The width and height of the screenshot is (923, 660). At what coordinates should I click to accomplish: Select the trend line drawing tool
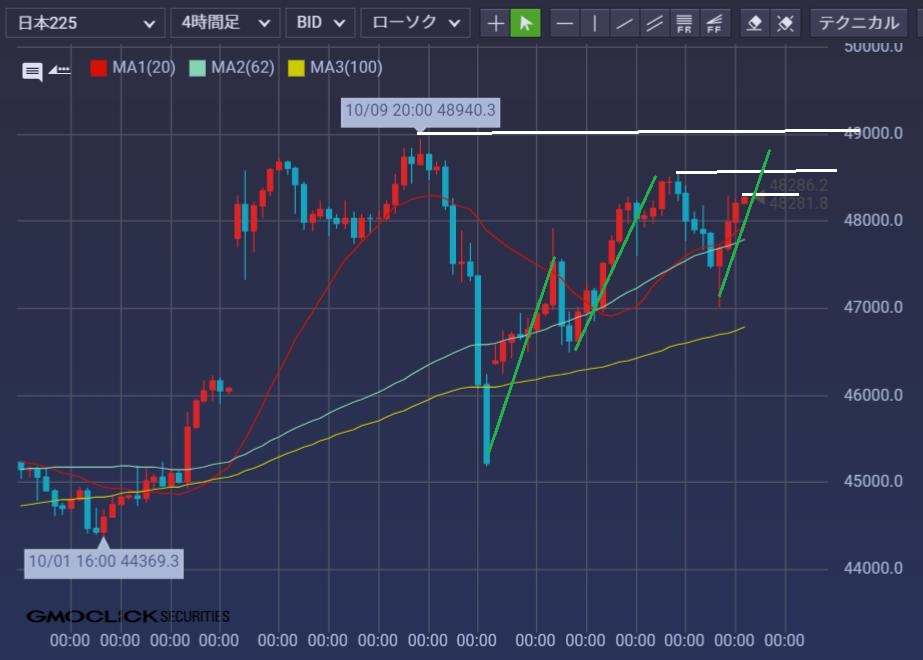coord(625,22)
